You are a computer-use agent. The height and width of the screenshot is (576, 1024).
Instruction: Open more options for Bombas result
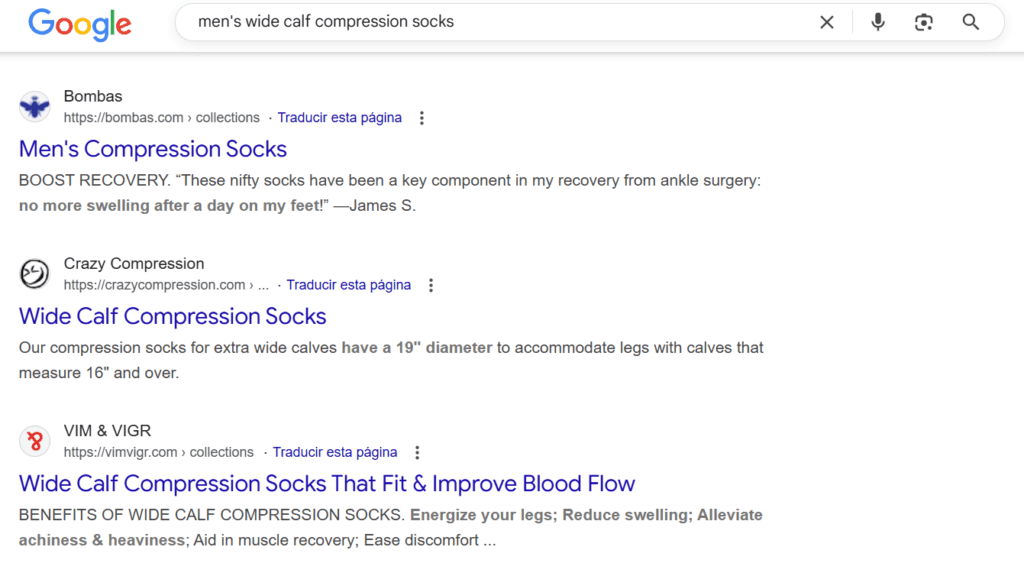pos(422,118)
